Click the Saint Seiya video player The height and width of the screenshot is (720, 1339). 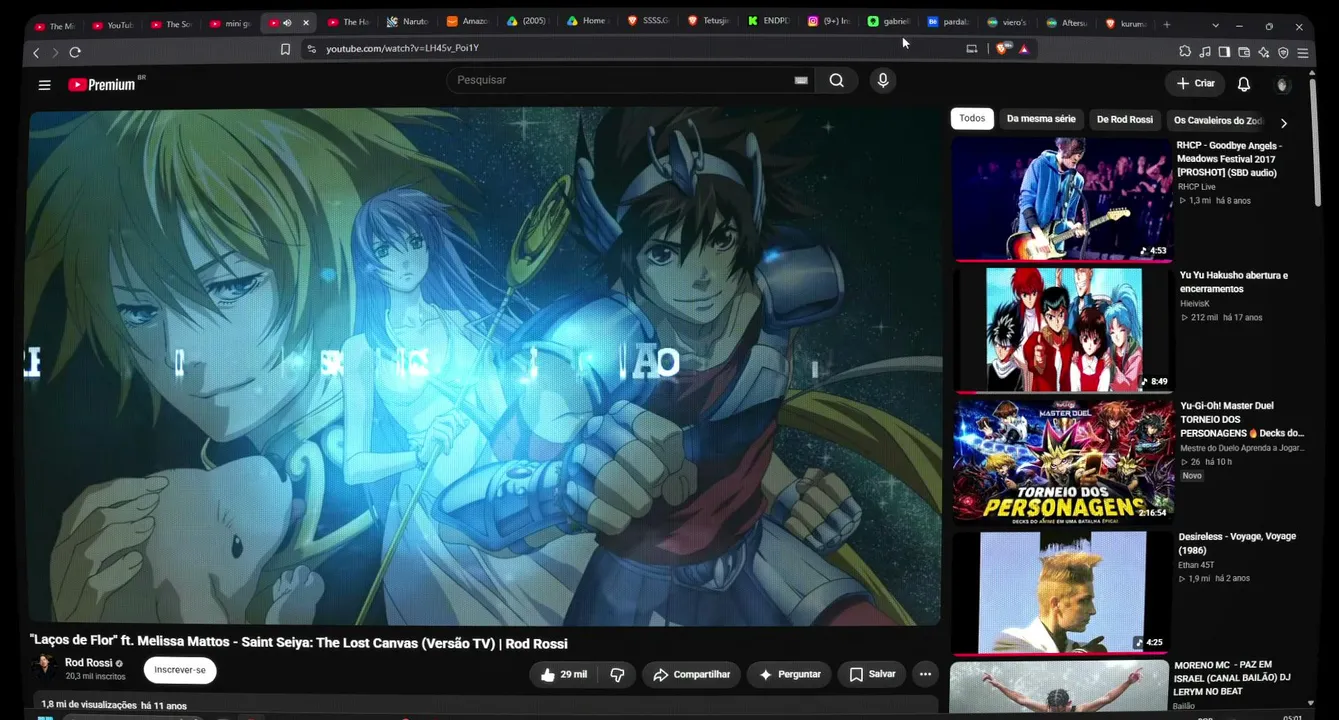click(484, 366)
